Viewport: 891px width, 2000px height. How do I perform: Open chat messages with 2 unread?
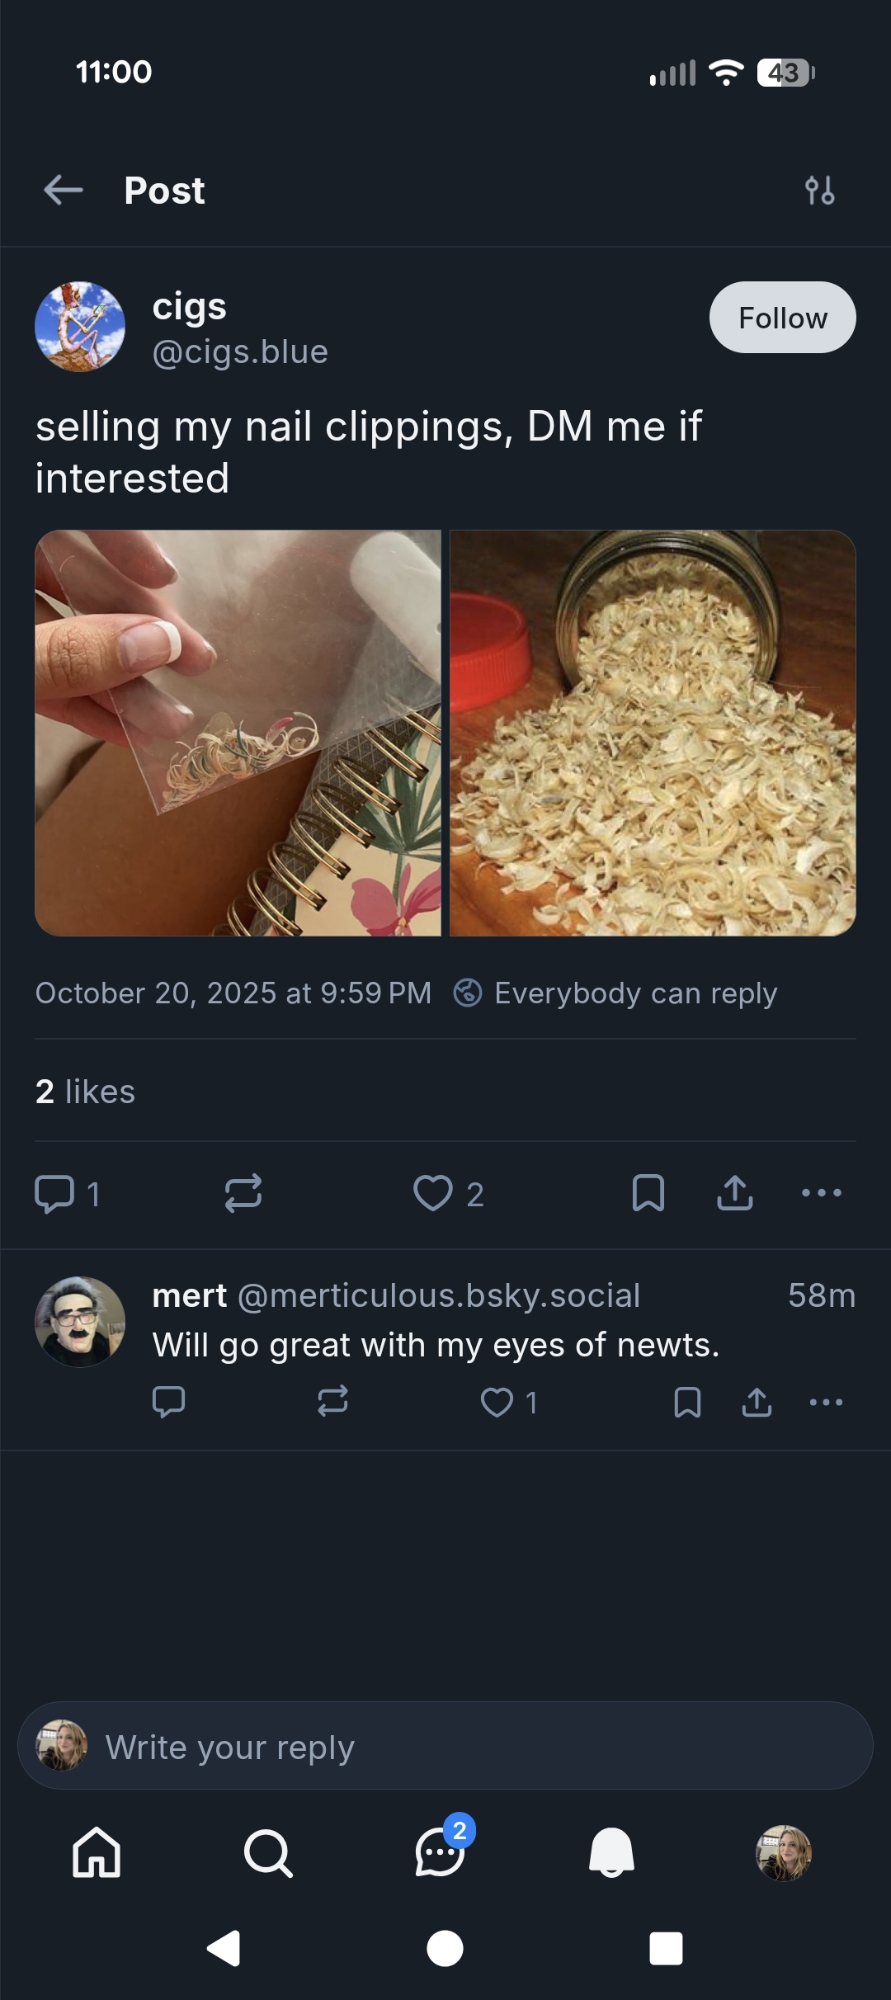[440, 1853]
